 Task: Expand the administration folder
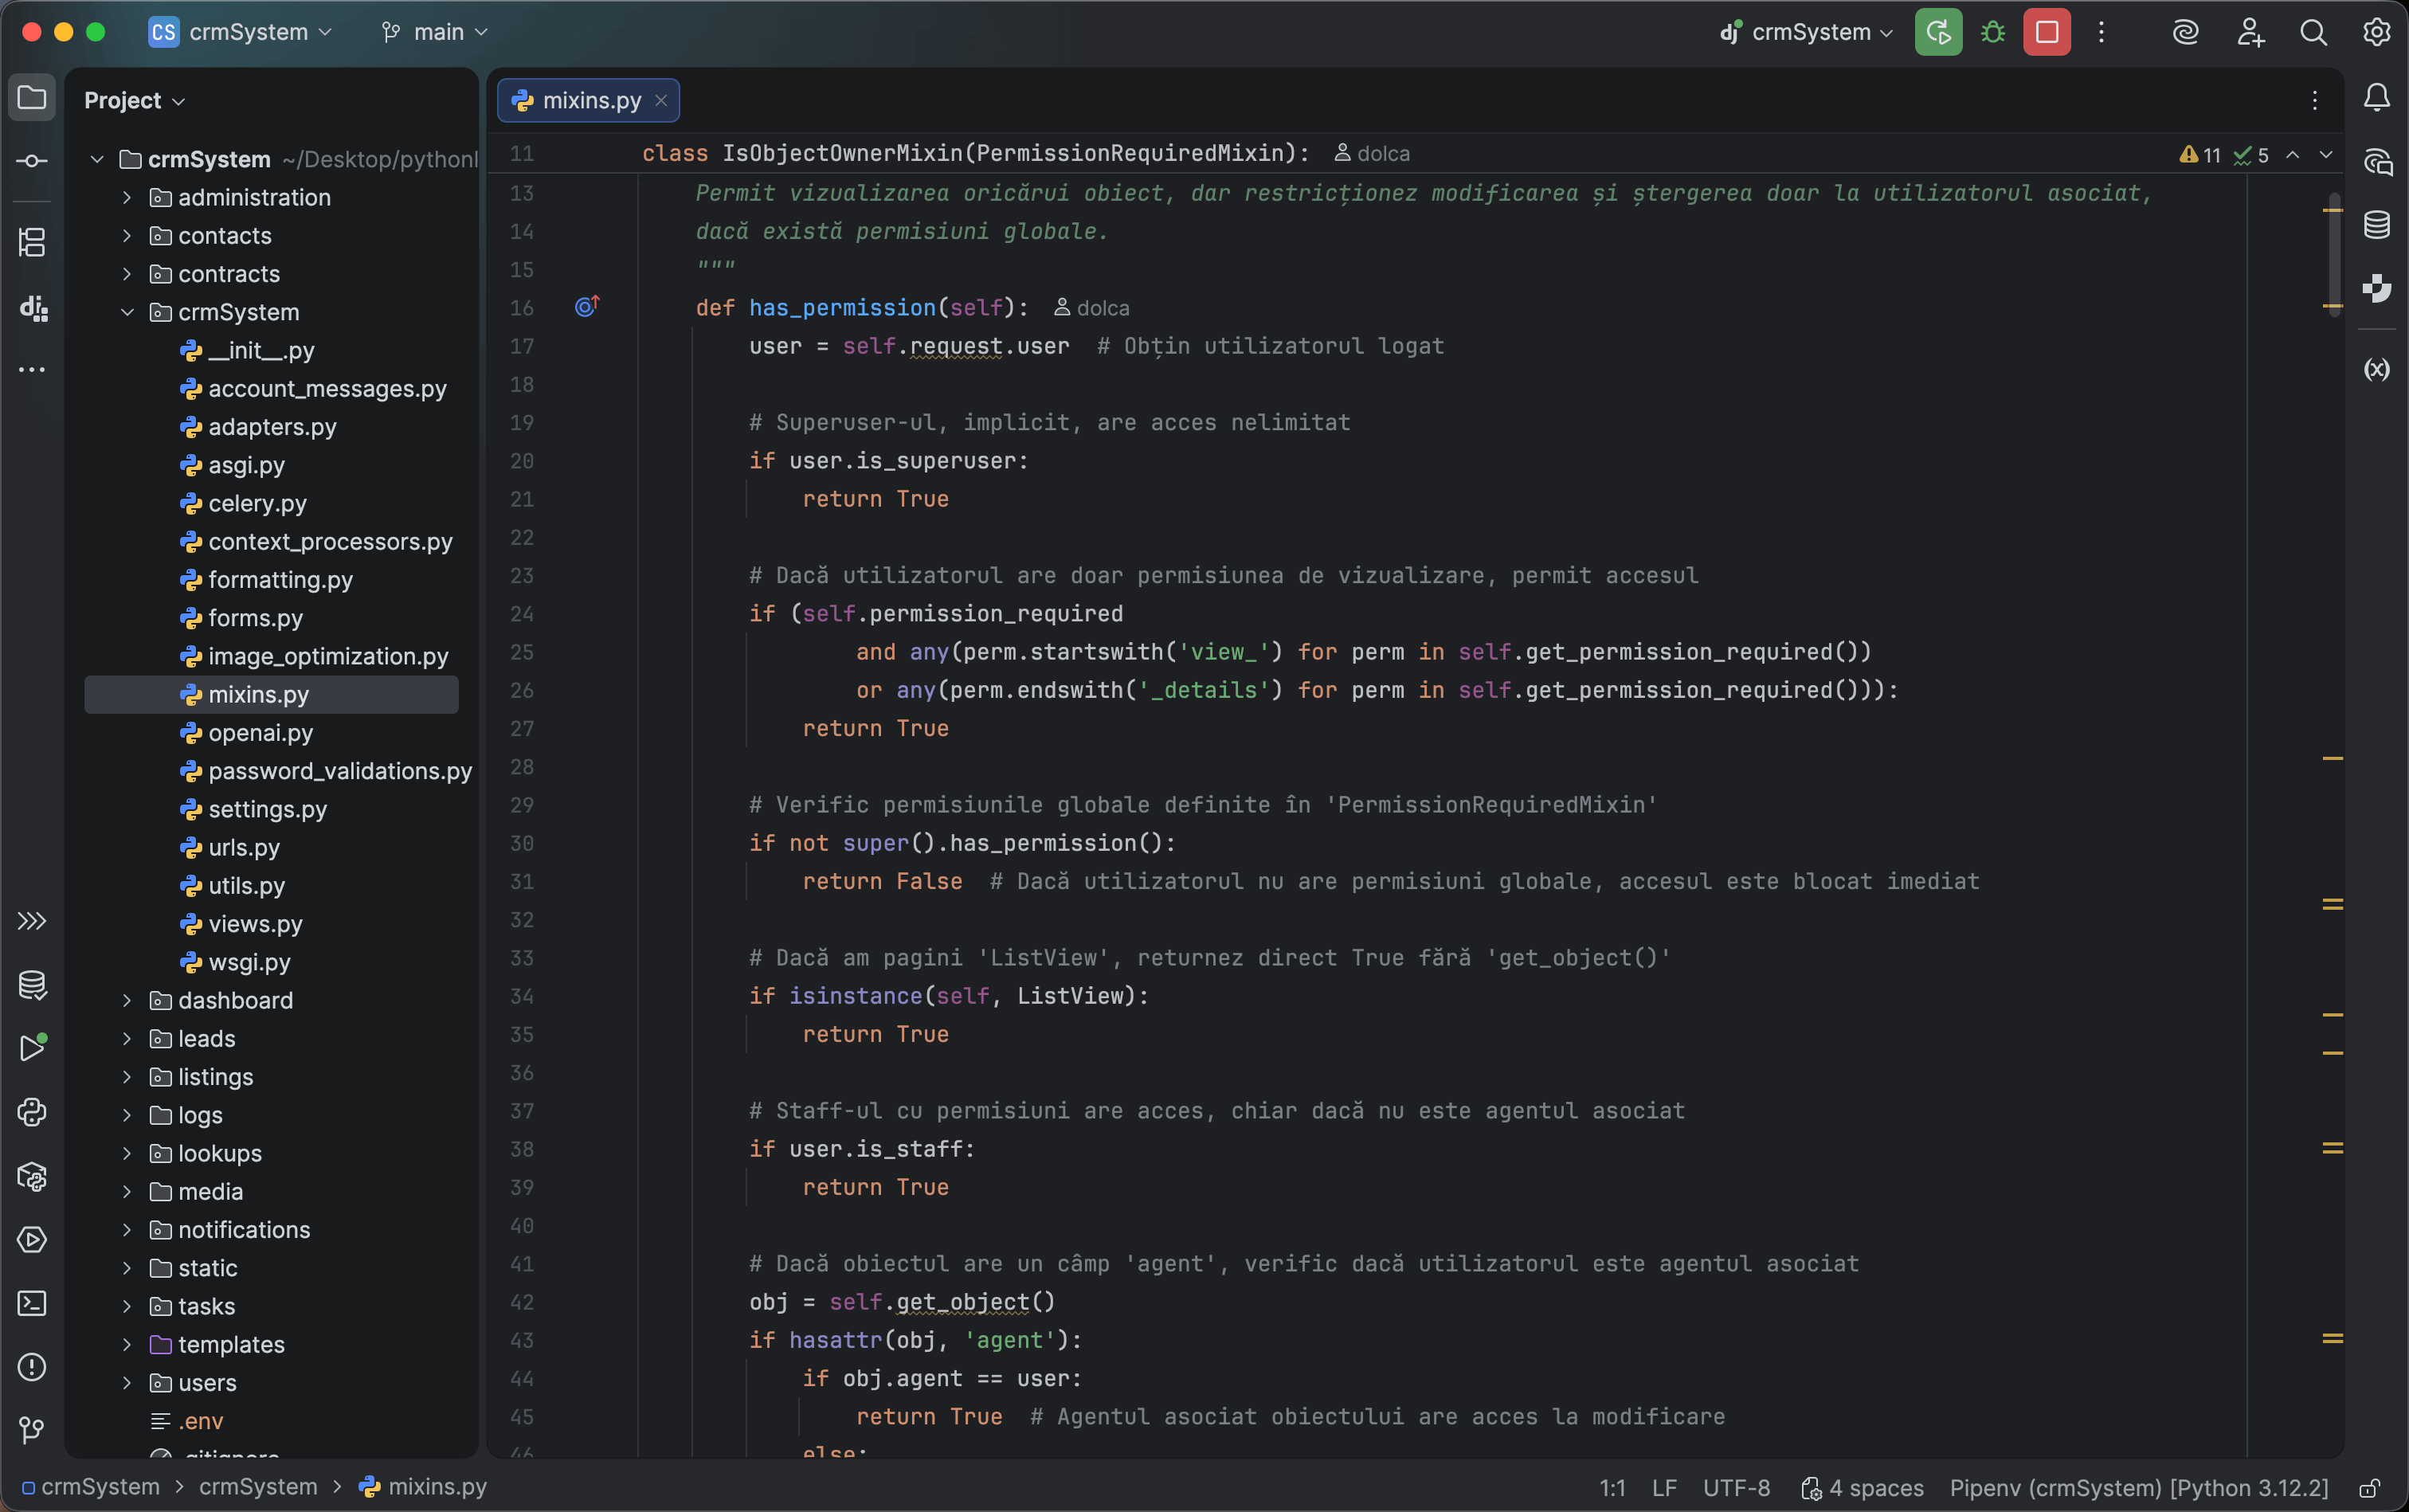127,197
